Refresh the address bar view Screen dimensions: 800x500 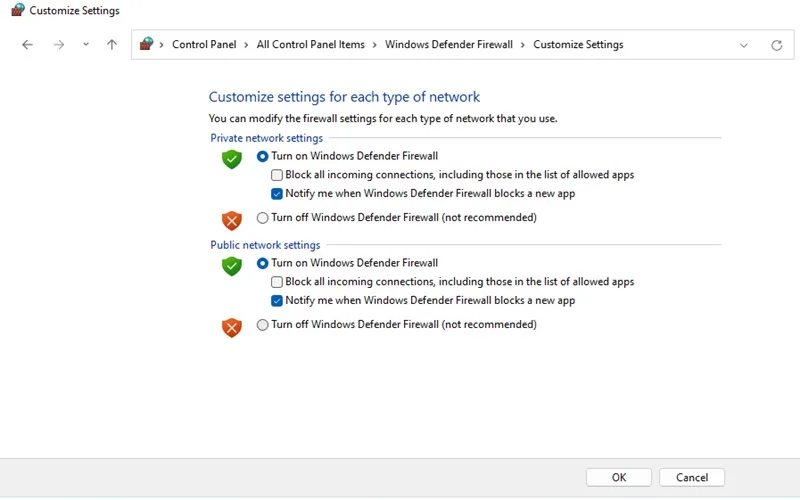click(x=777, y=45)
